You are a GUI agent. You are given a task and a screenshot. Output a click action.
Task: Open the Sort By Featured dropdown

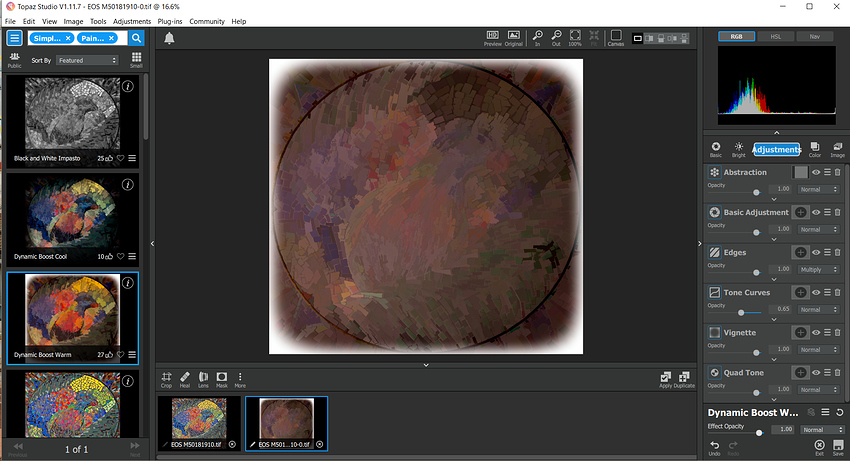click(87, 60)
